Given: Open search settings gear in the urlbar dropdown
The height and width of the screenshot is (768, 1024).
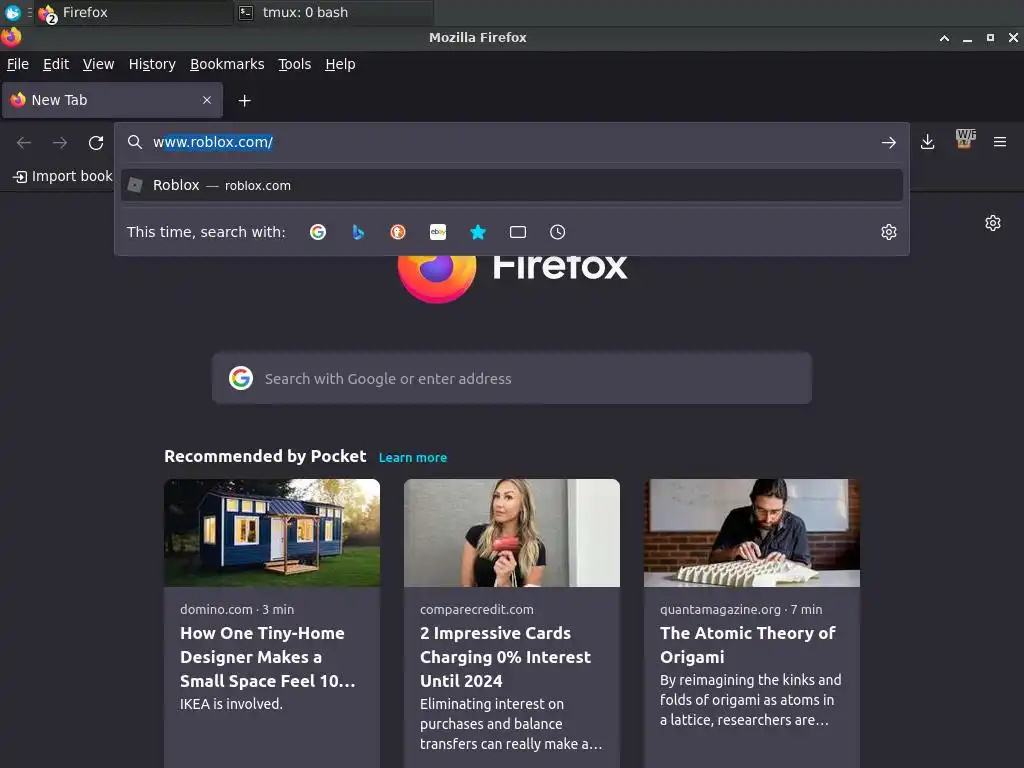Looking at the screenshot, I should click(888, 232).
